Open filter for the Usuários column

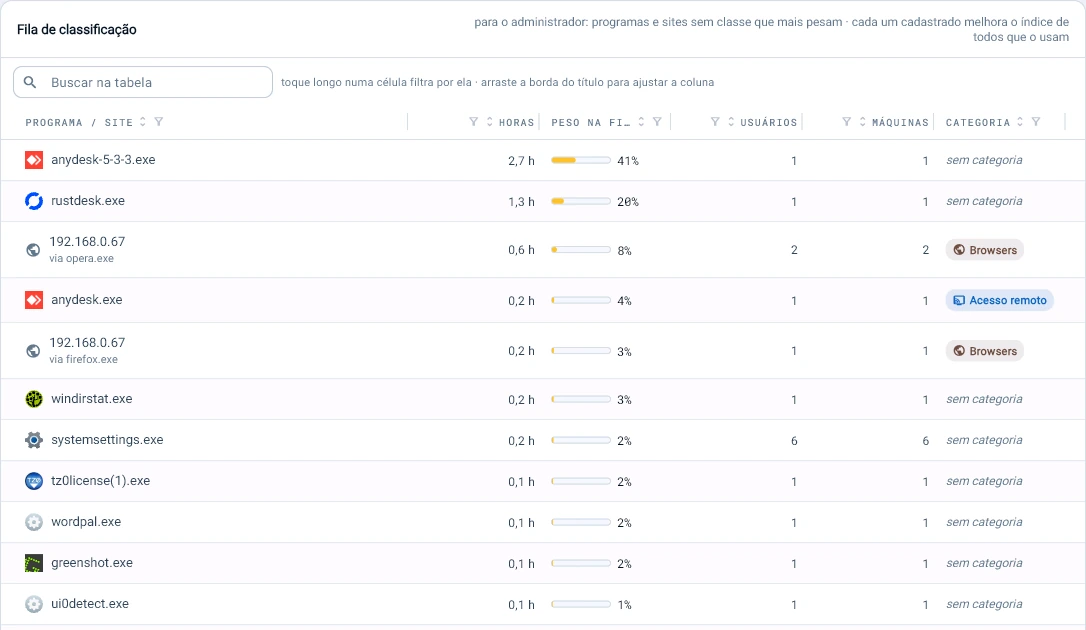[715, 122]
